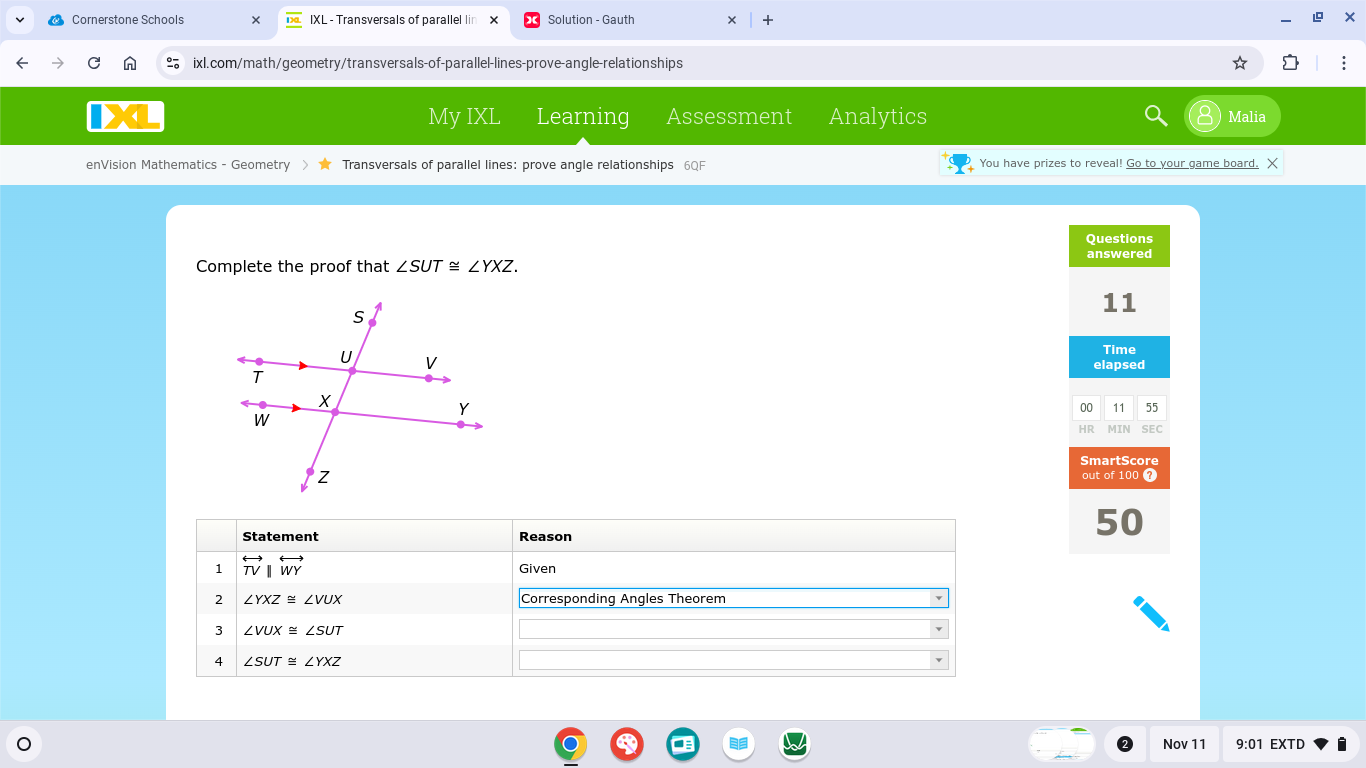The height and width of the screenshot is (768, 1366).
Task: Open reason dropdown for statement 3
Action: [938, 630]
